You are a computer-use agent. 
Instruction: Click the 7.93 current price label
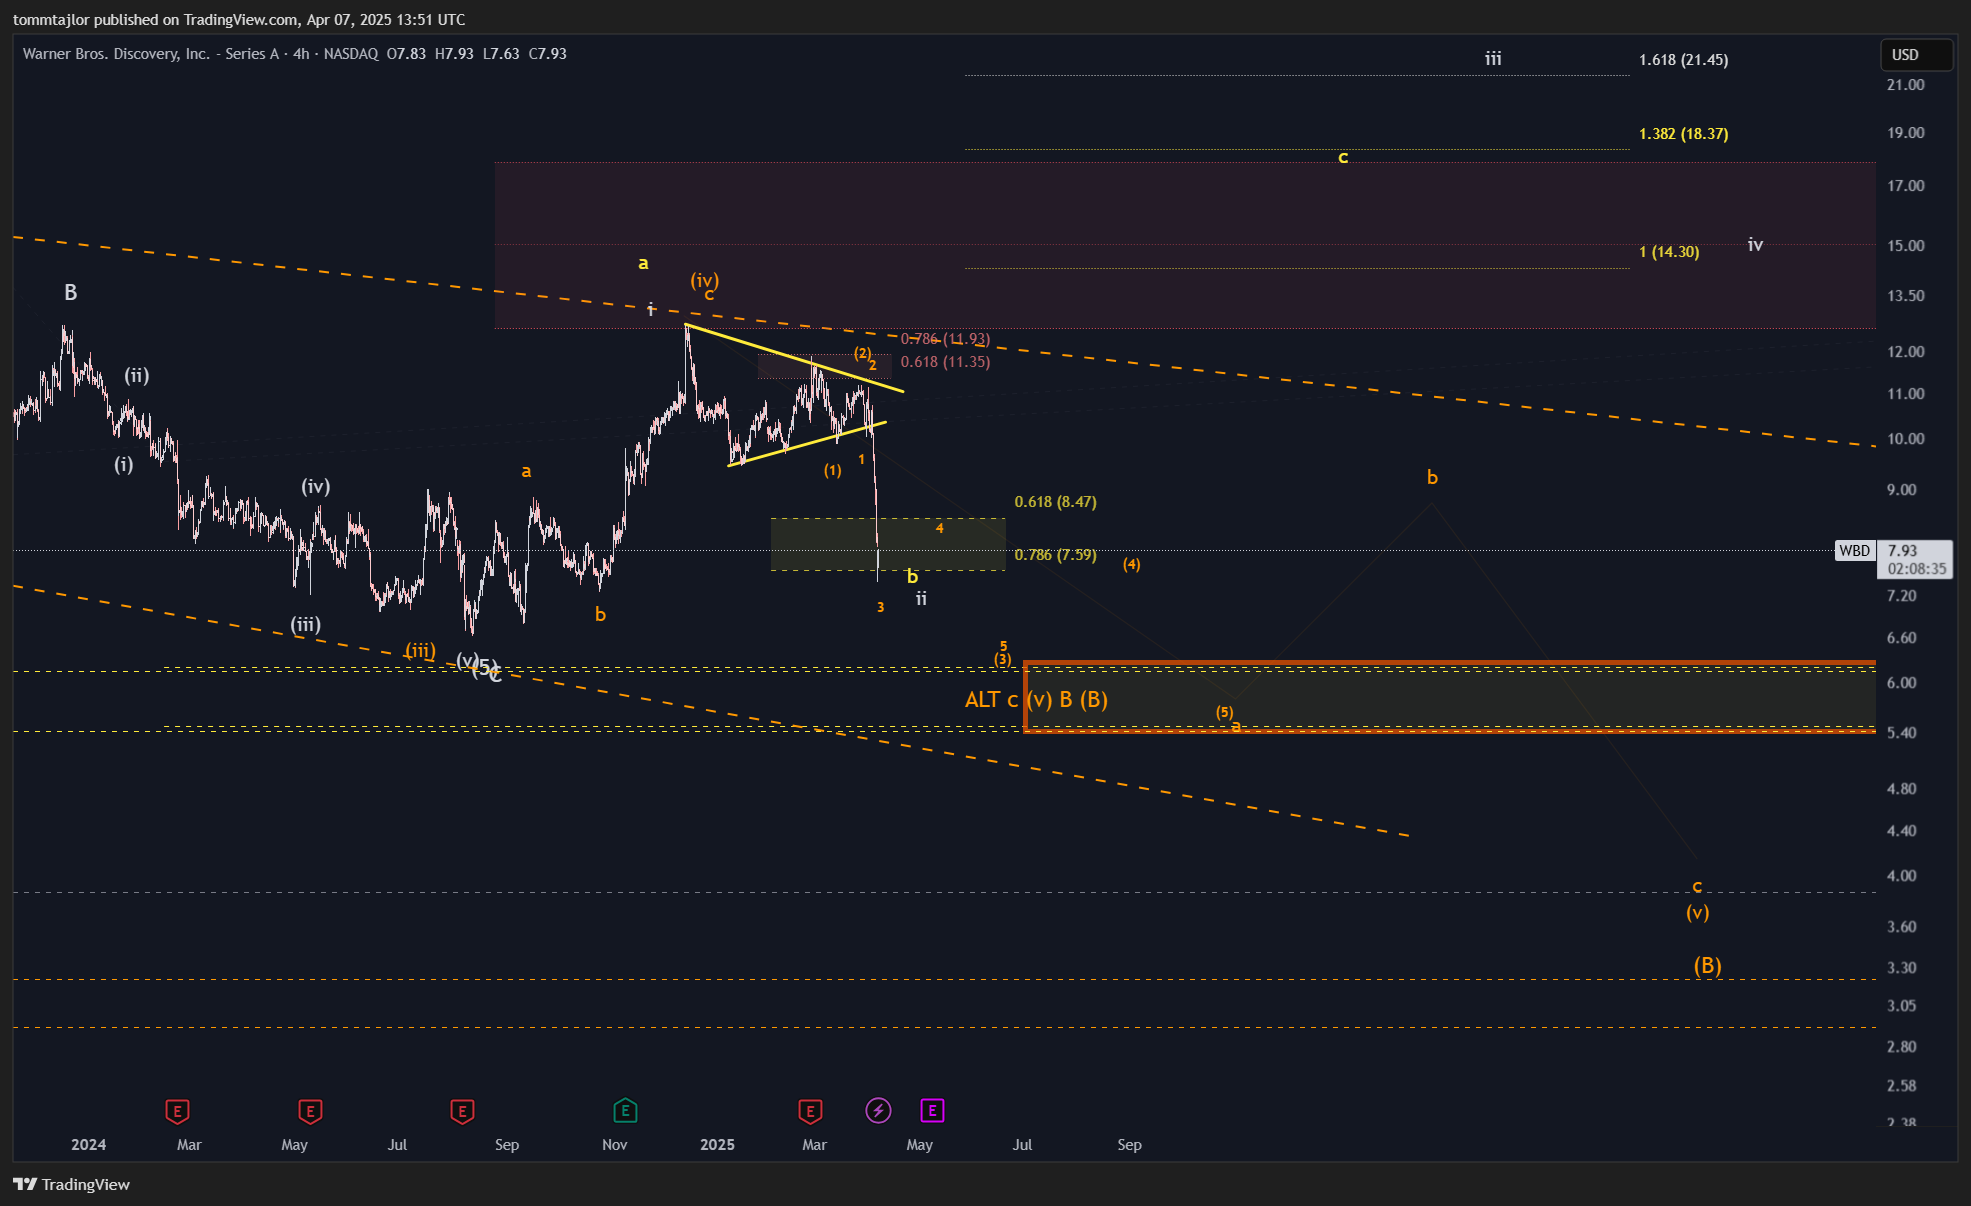tap(1903, 551)
